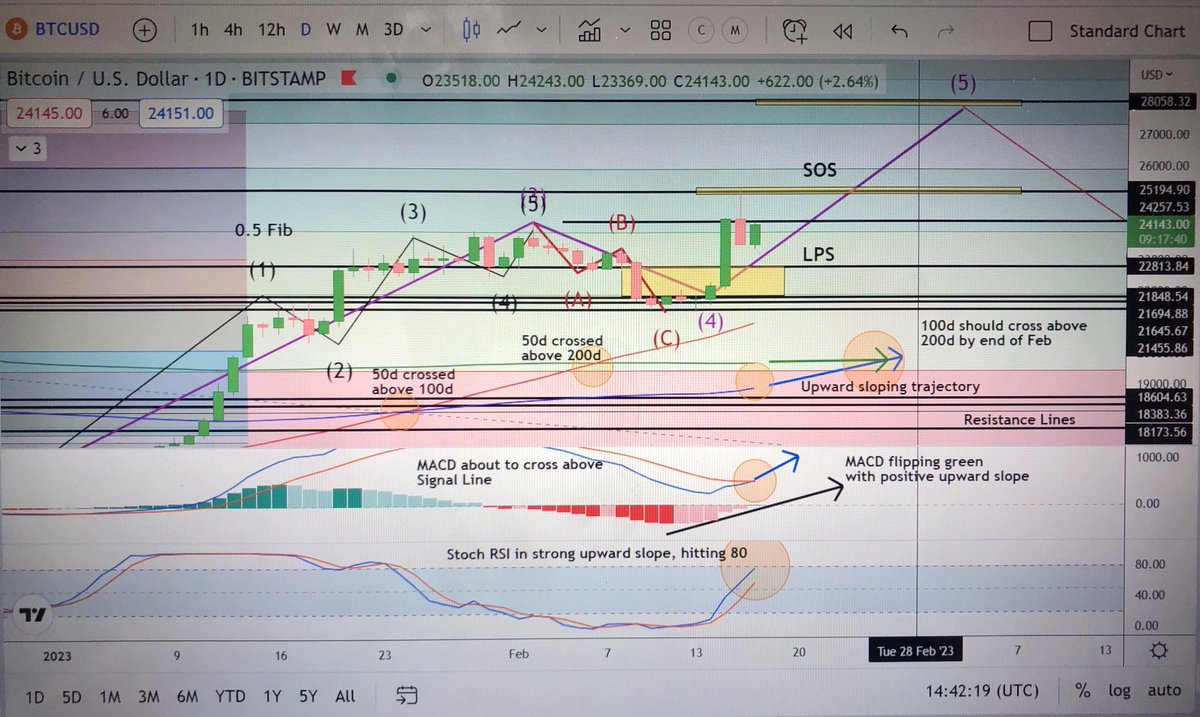Set date range to 6M
Screen dimensions: 1200x717
click(188, 695)
